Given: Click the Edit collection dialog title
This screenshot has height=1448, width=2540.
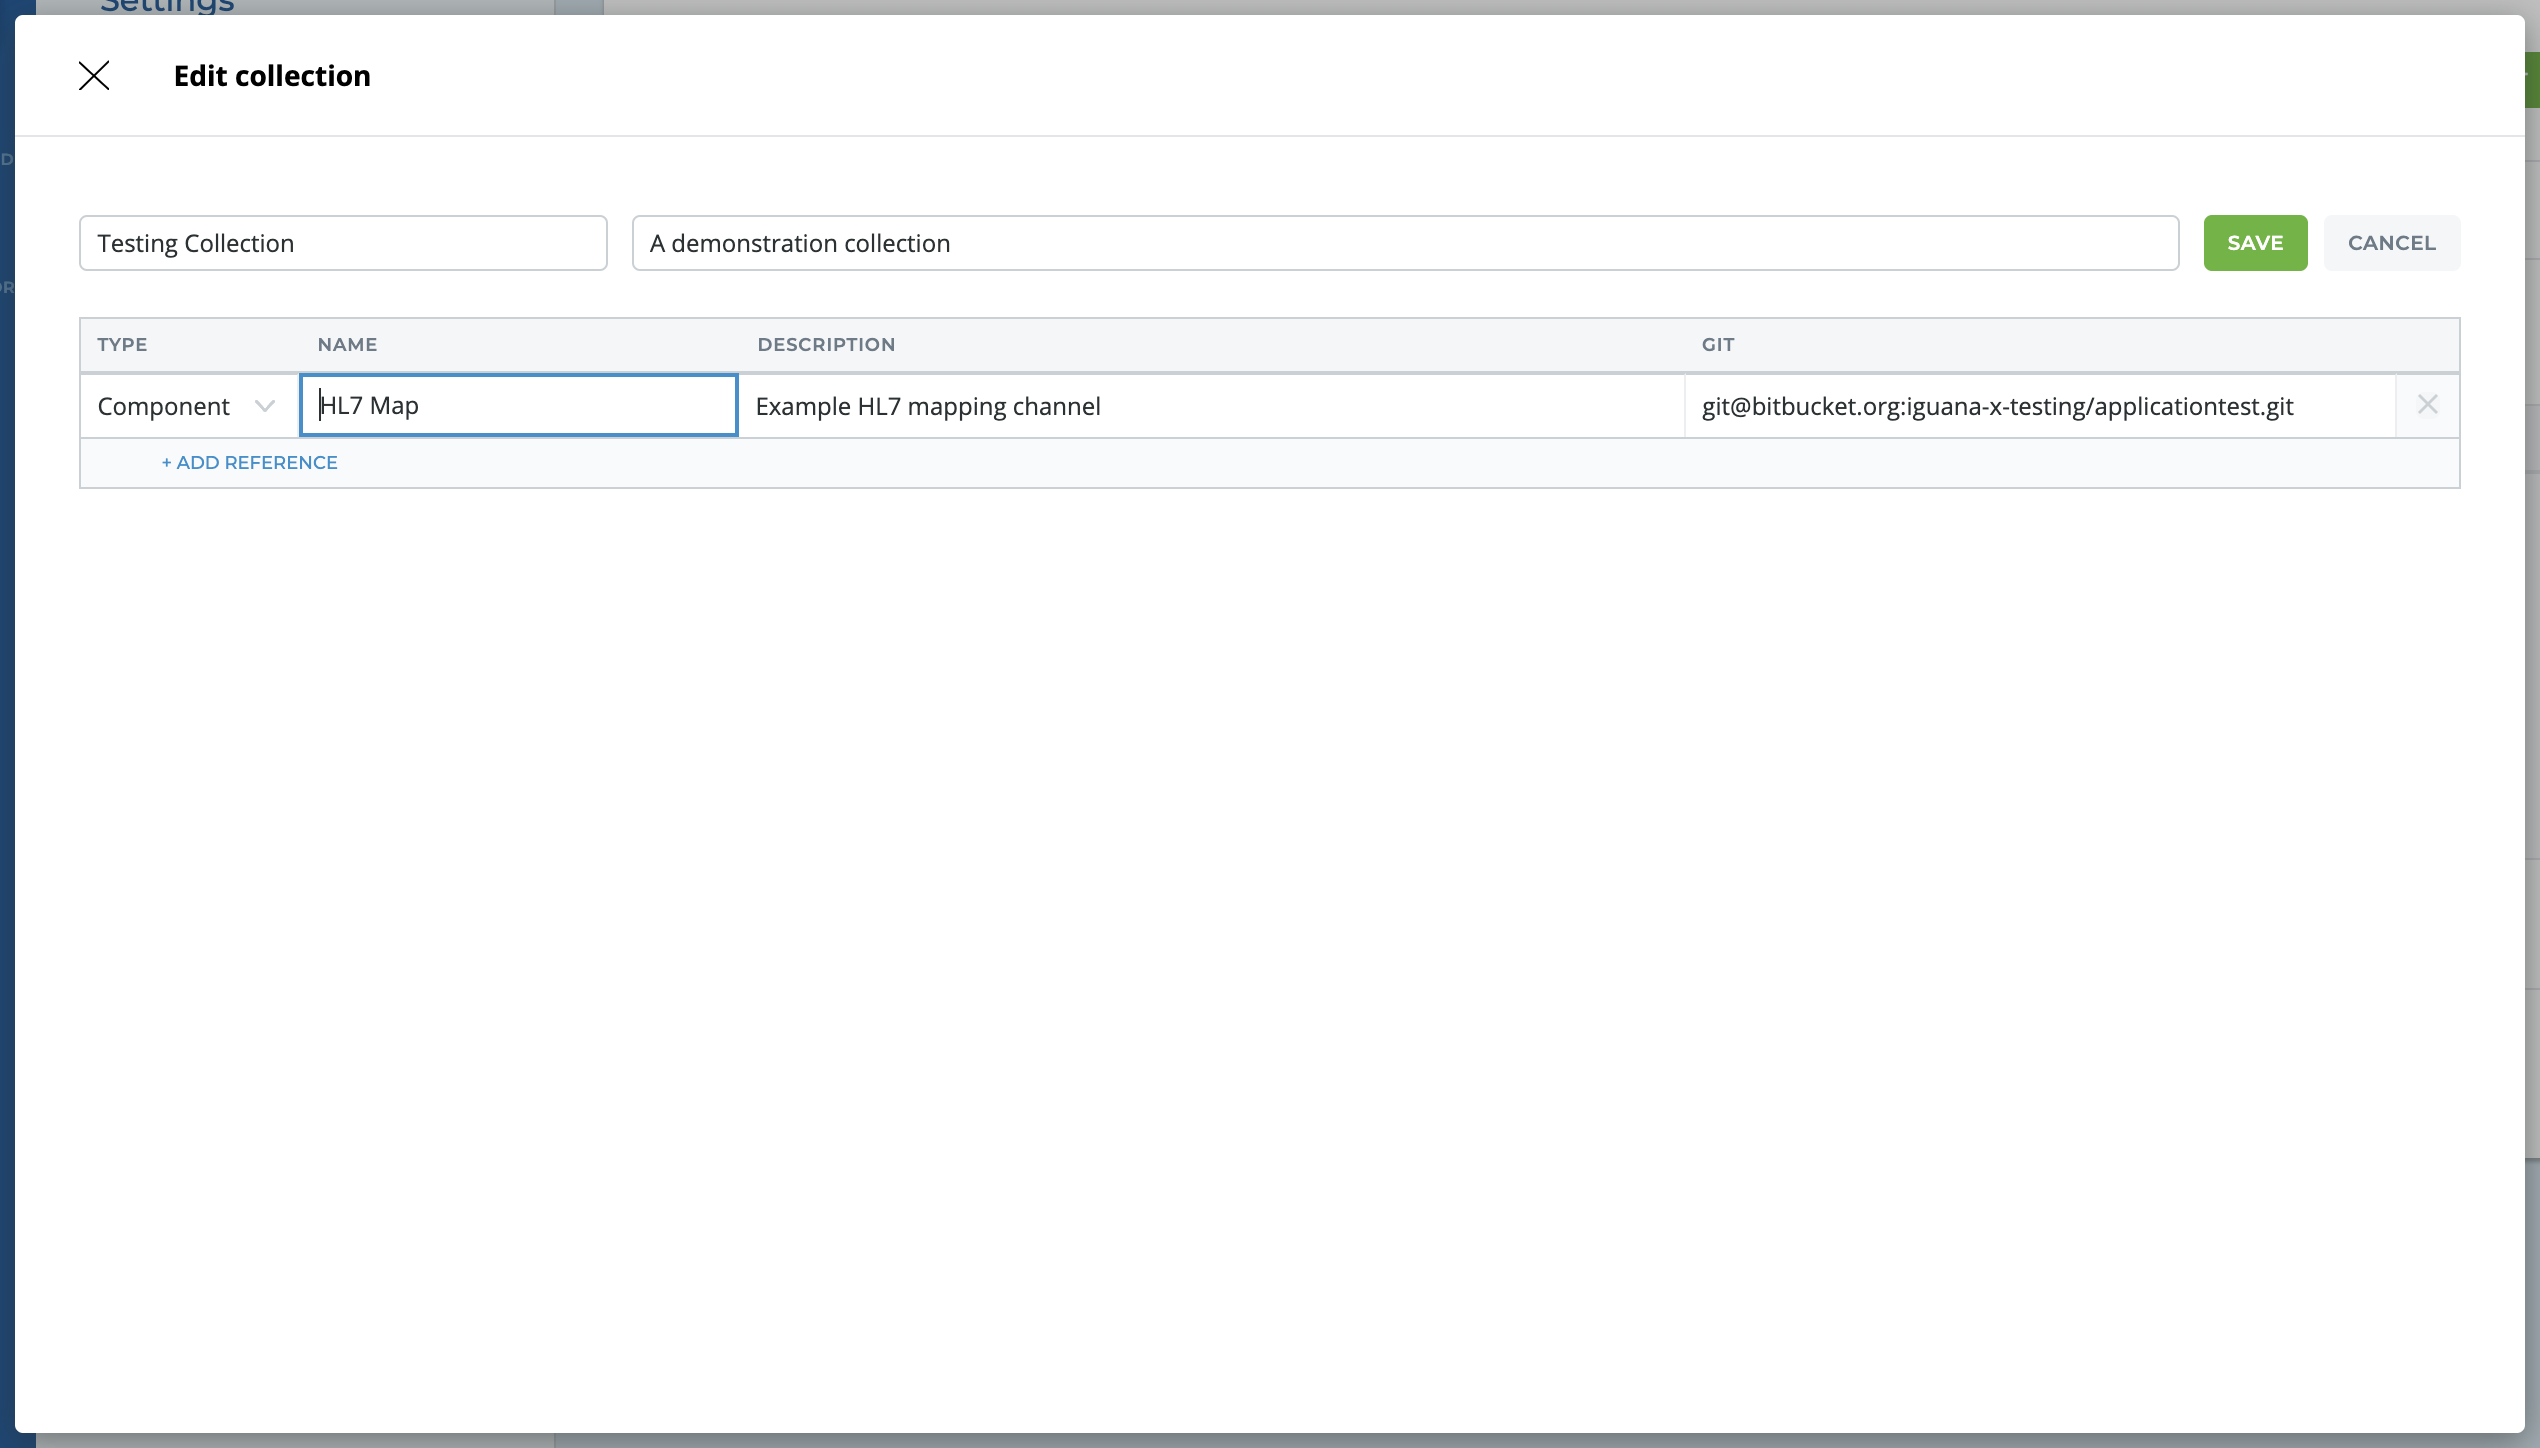Looking at the screenshot, I should (272, 76).
